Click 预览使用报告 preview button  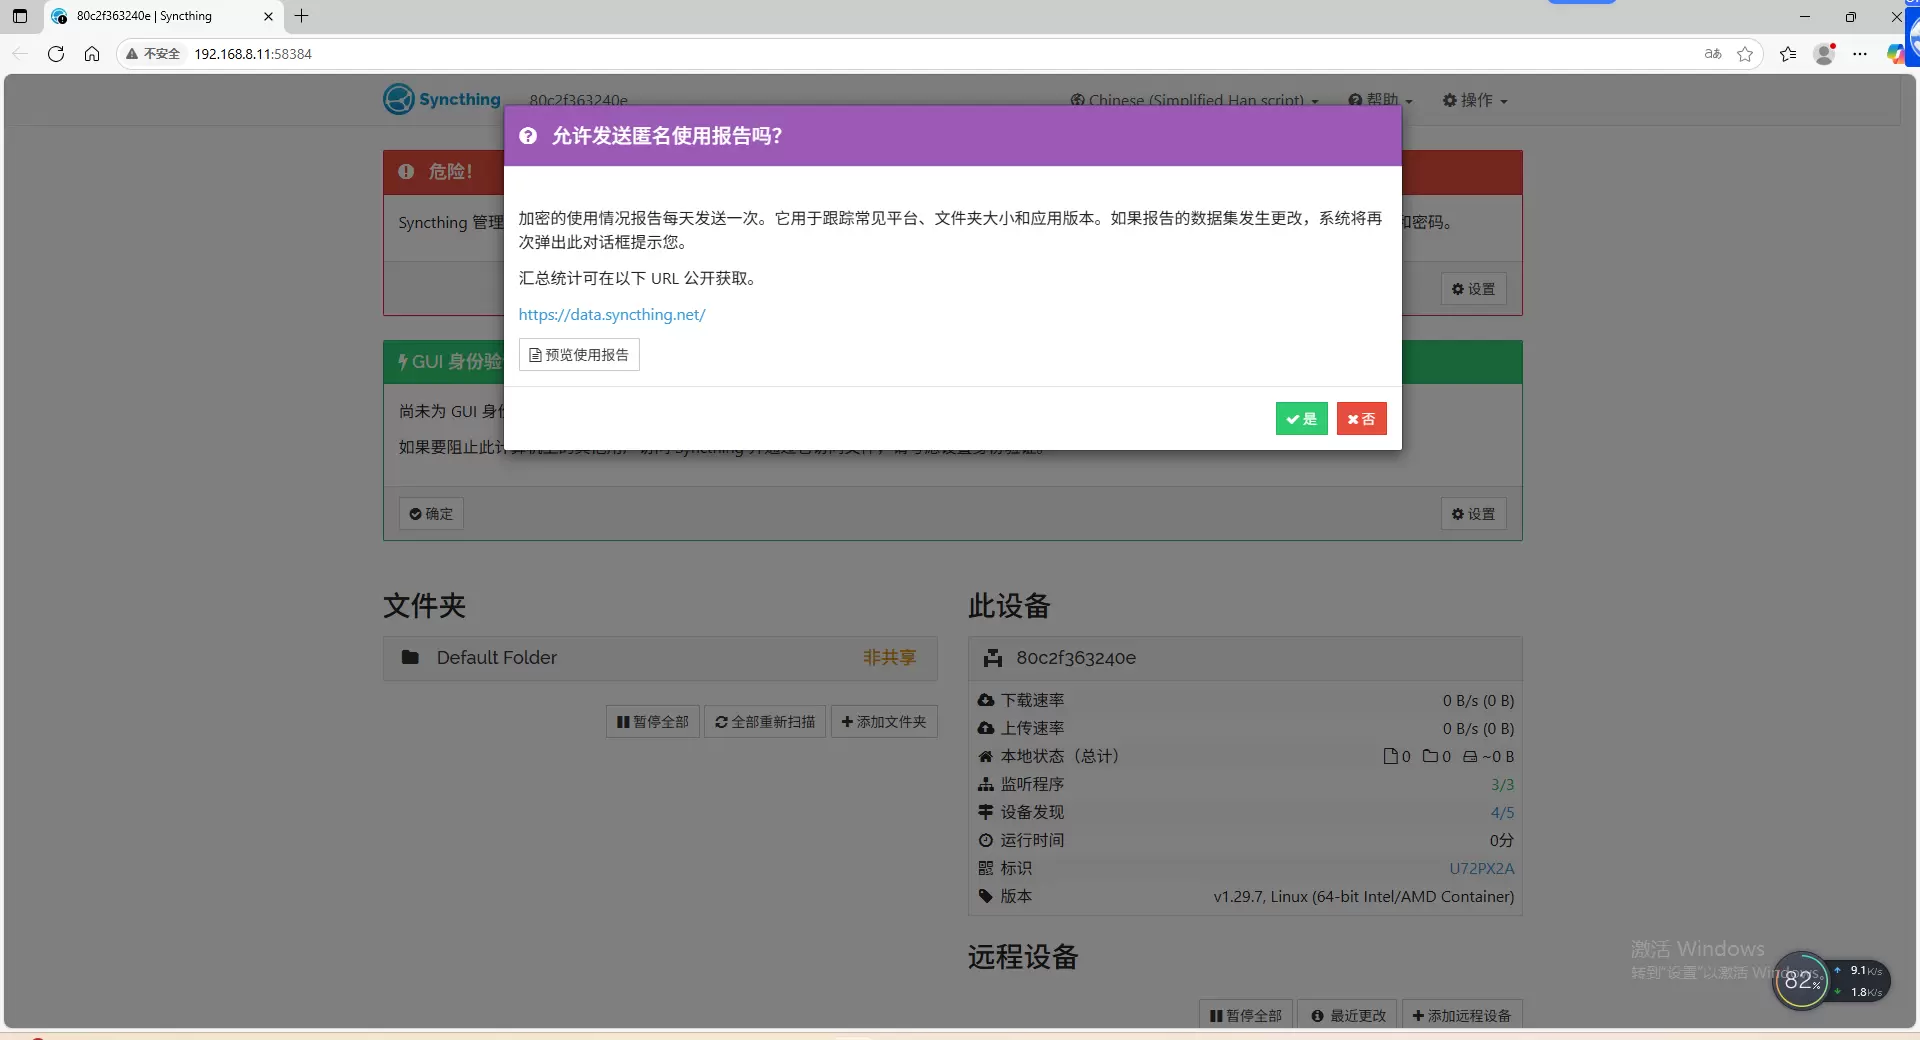pyautogui.click(x=579, y=355)
